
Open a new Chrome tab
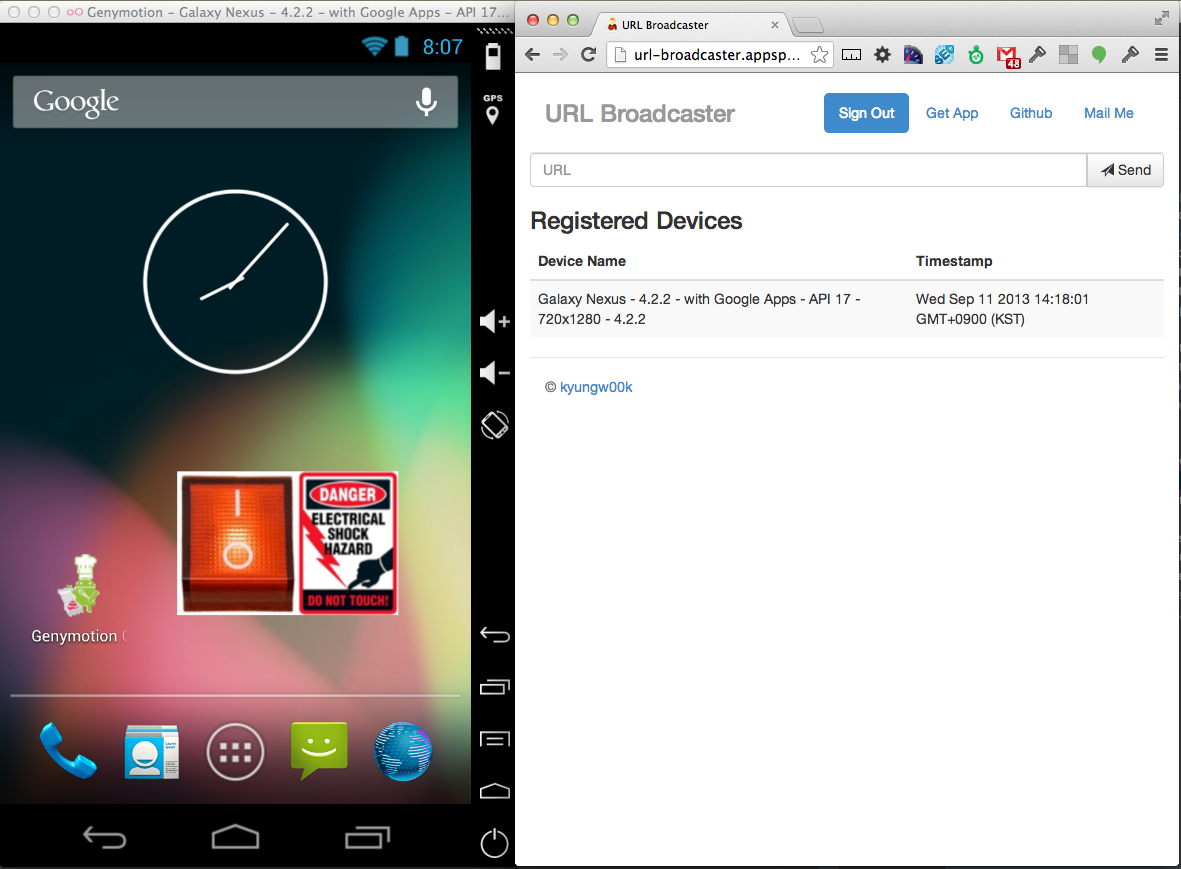pos(808,26)
